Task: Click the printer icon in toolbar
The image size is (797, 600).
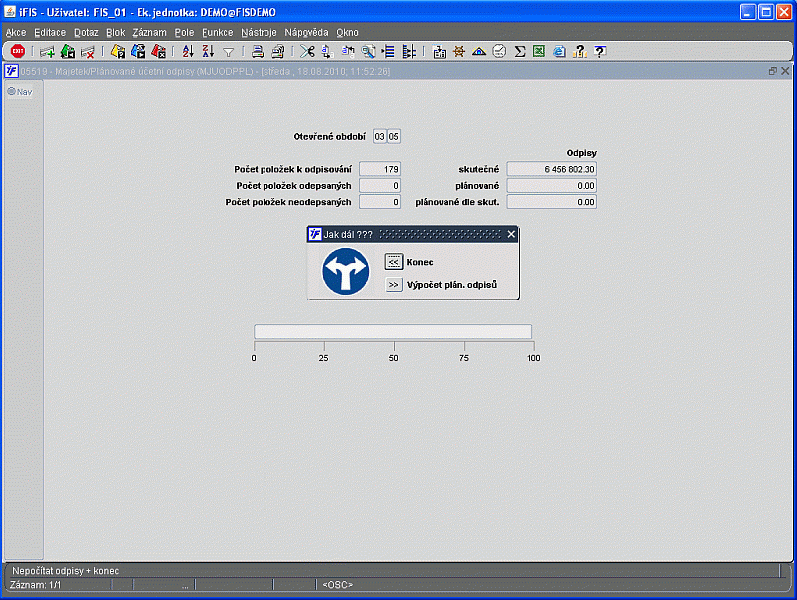Action: tap(258, 51)
